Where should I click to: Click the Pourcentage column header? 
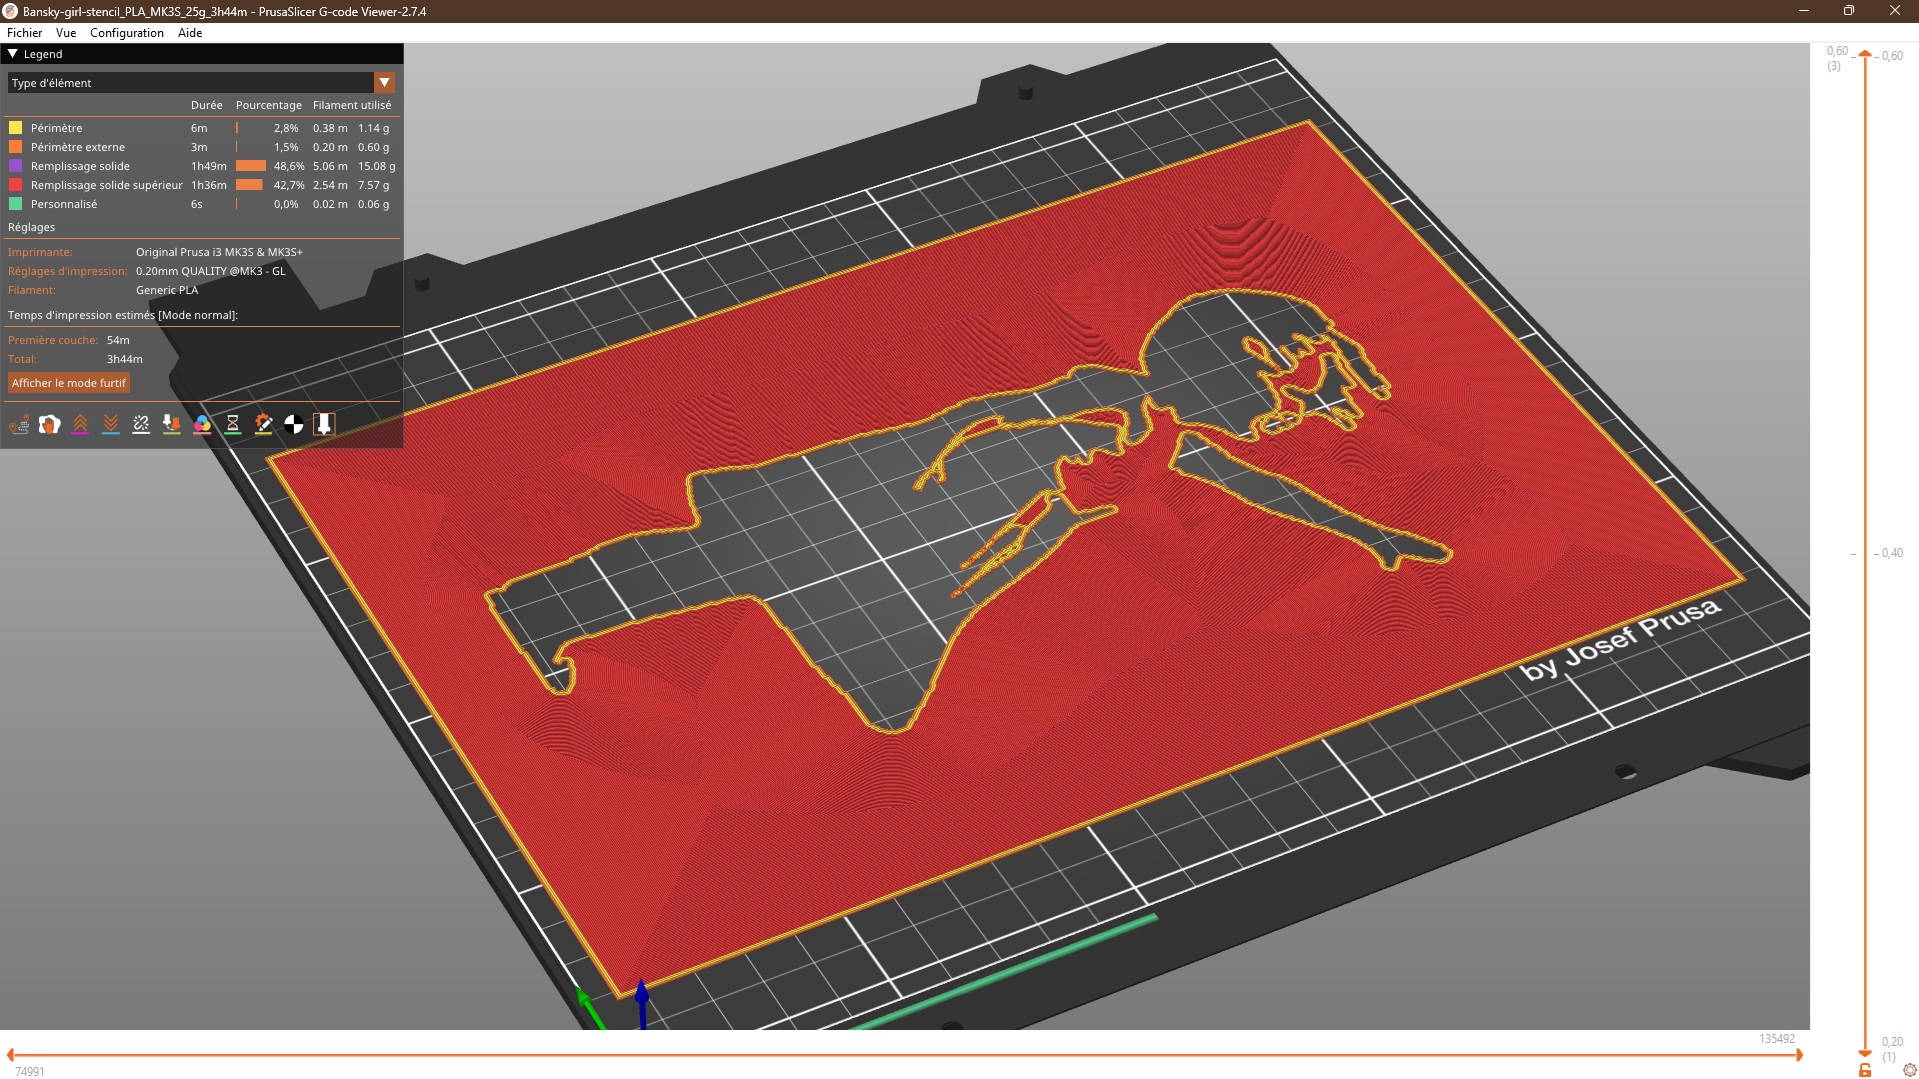(269, 105)
